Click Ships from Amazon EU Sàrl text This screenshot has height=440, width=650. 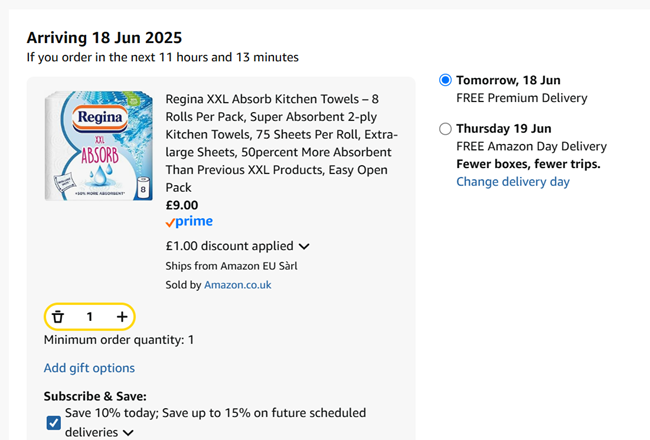[x=231, y=266]
